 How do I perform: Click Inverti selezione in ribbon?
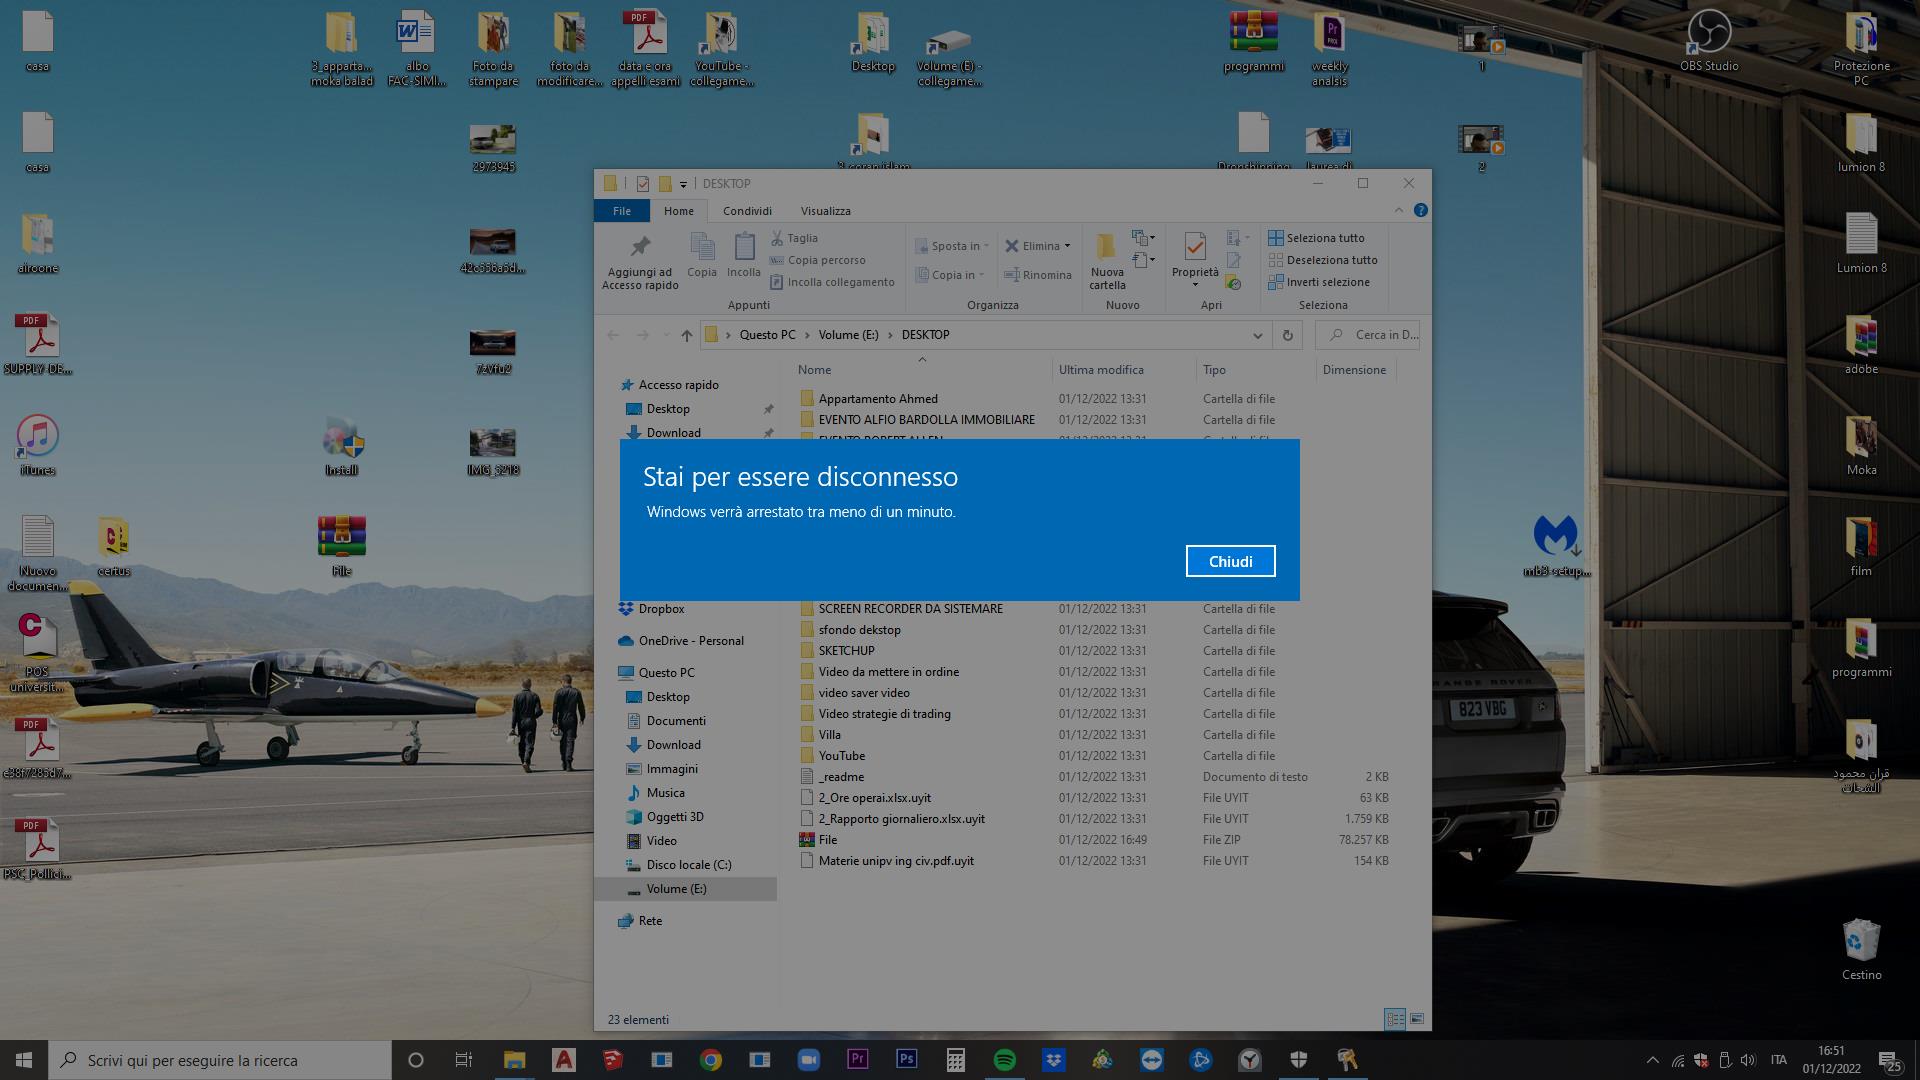point(1319,282)
